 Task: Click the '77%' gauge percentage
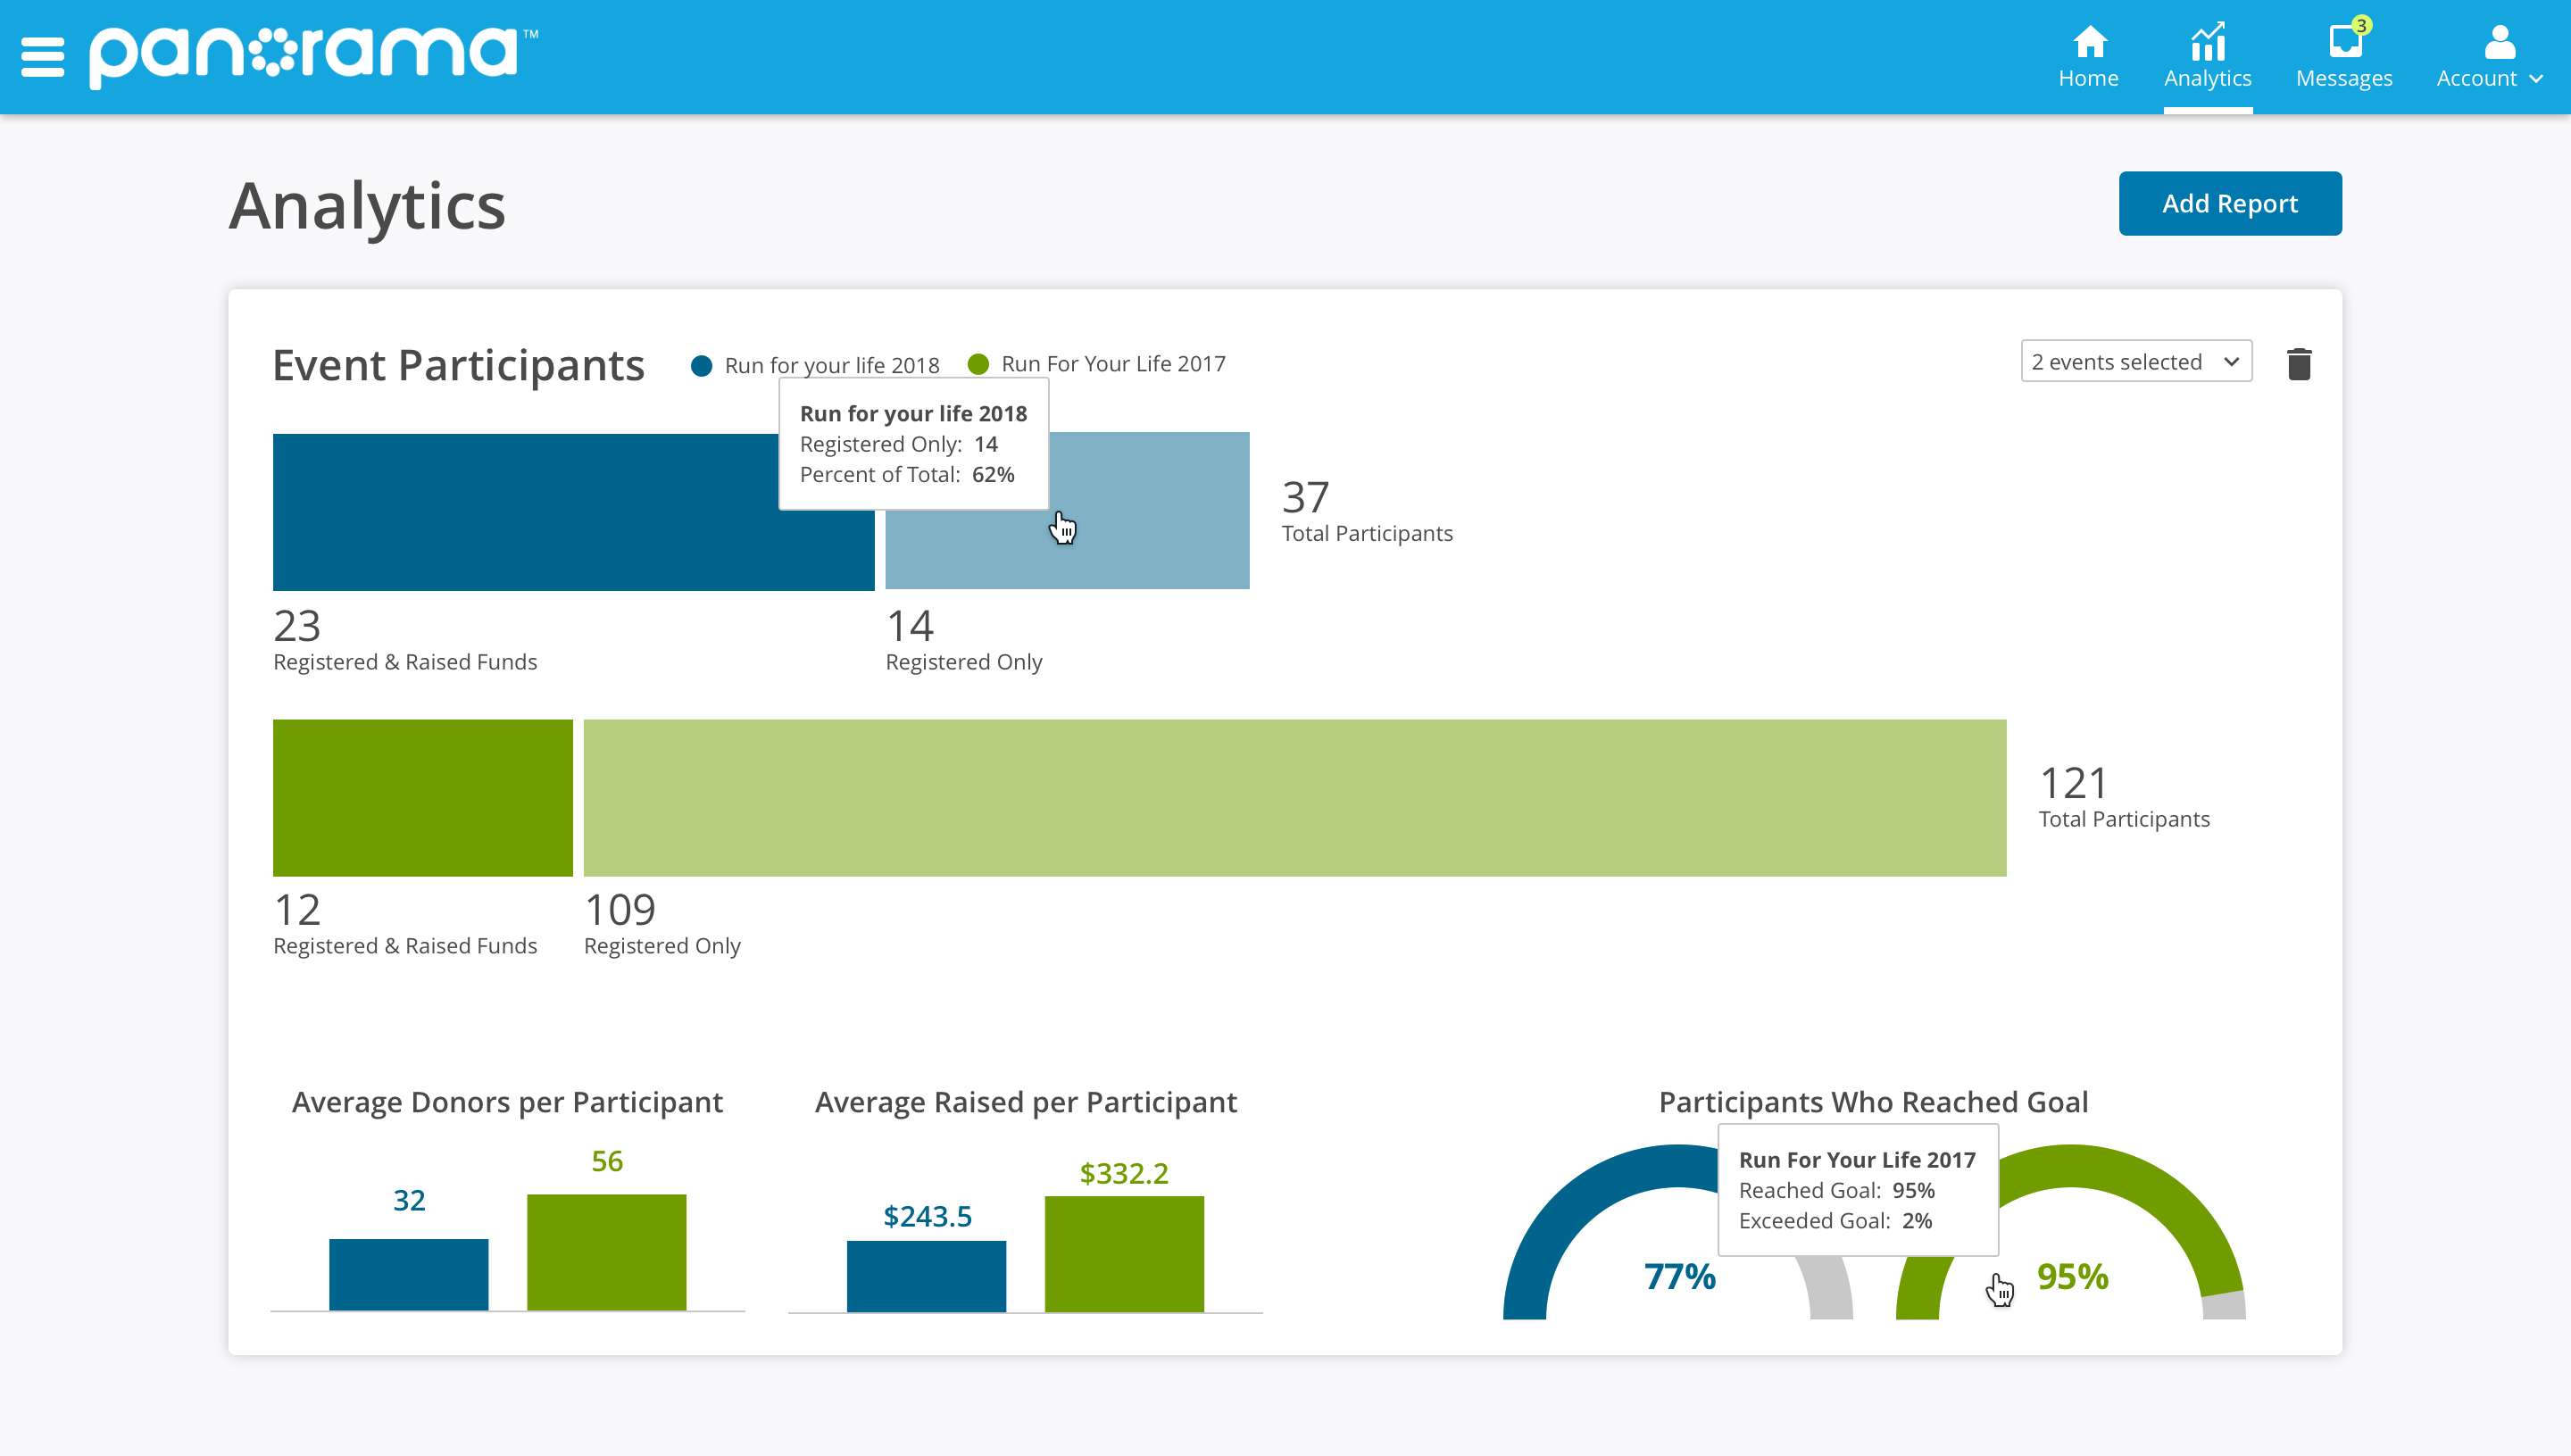1679,1276
